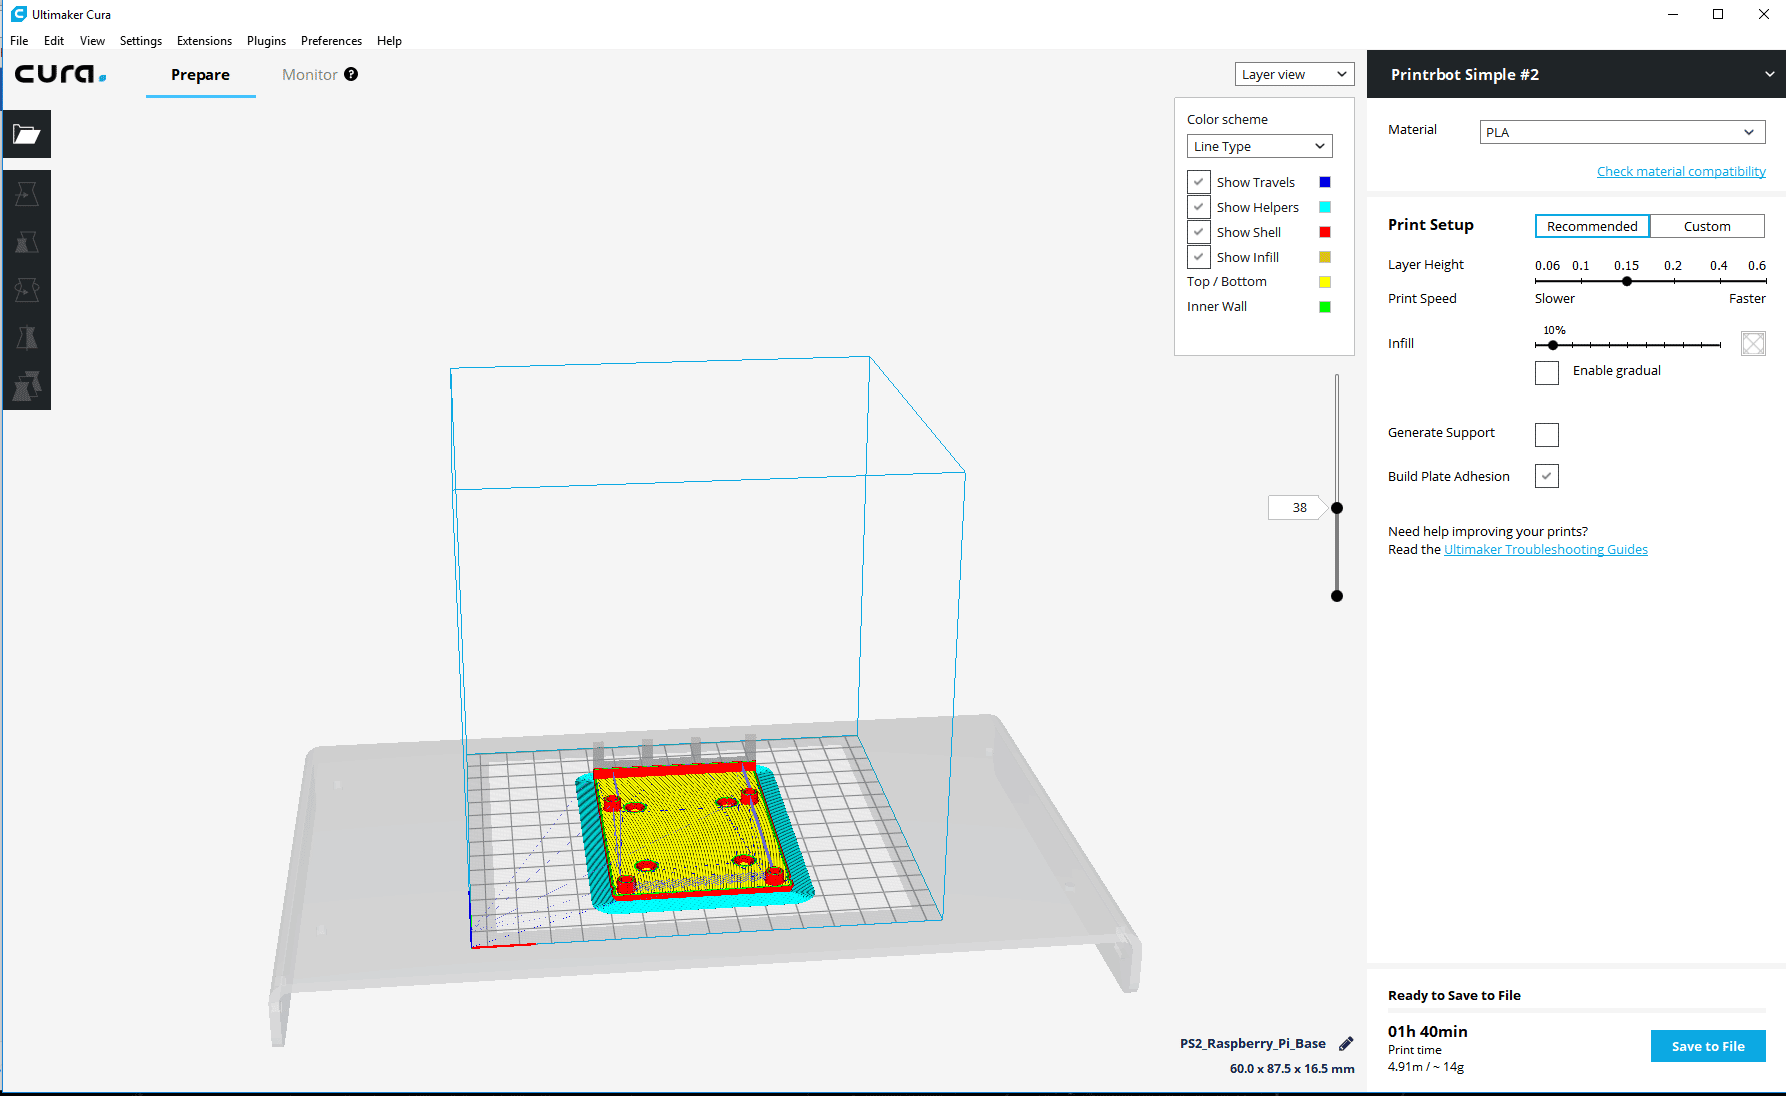1786x1096 pixels.
Task: Open the File menu
Action: click(19, 41)
